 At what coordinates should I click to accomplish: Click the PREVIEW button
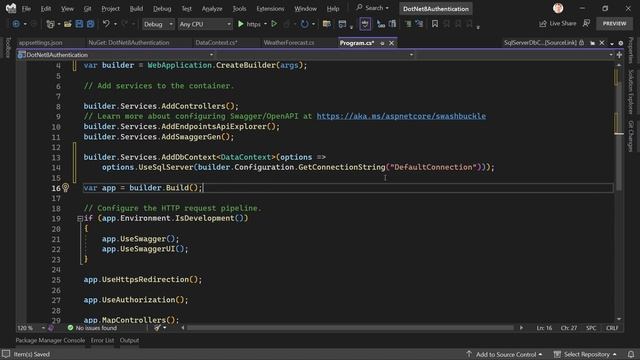(x=614, y=24)
